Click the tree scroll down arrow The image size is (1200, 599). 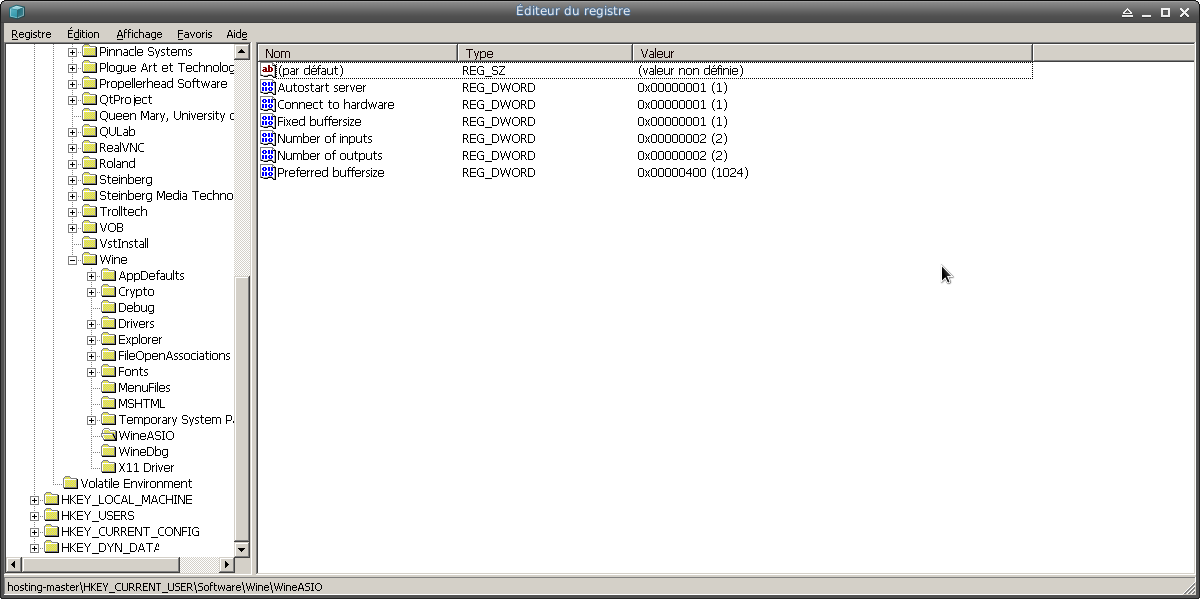(x=241, y=549)
